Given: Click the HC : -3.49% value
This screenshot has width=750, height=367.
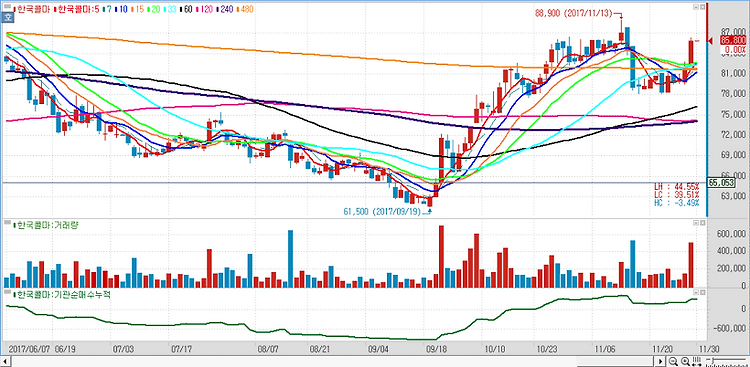Looking at the screenshot, I should 676,203.
